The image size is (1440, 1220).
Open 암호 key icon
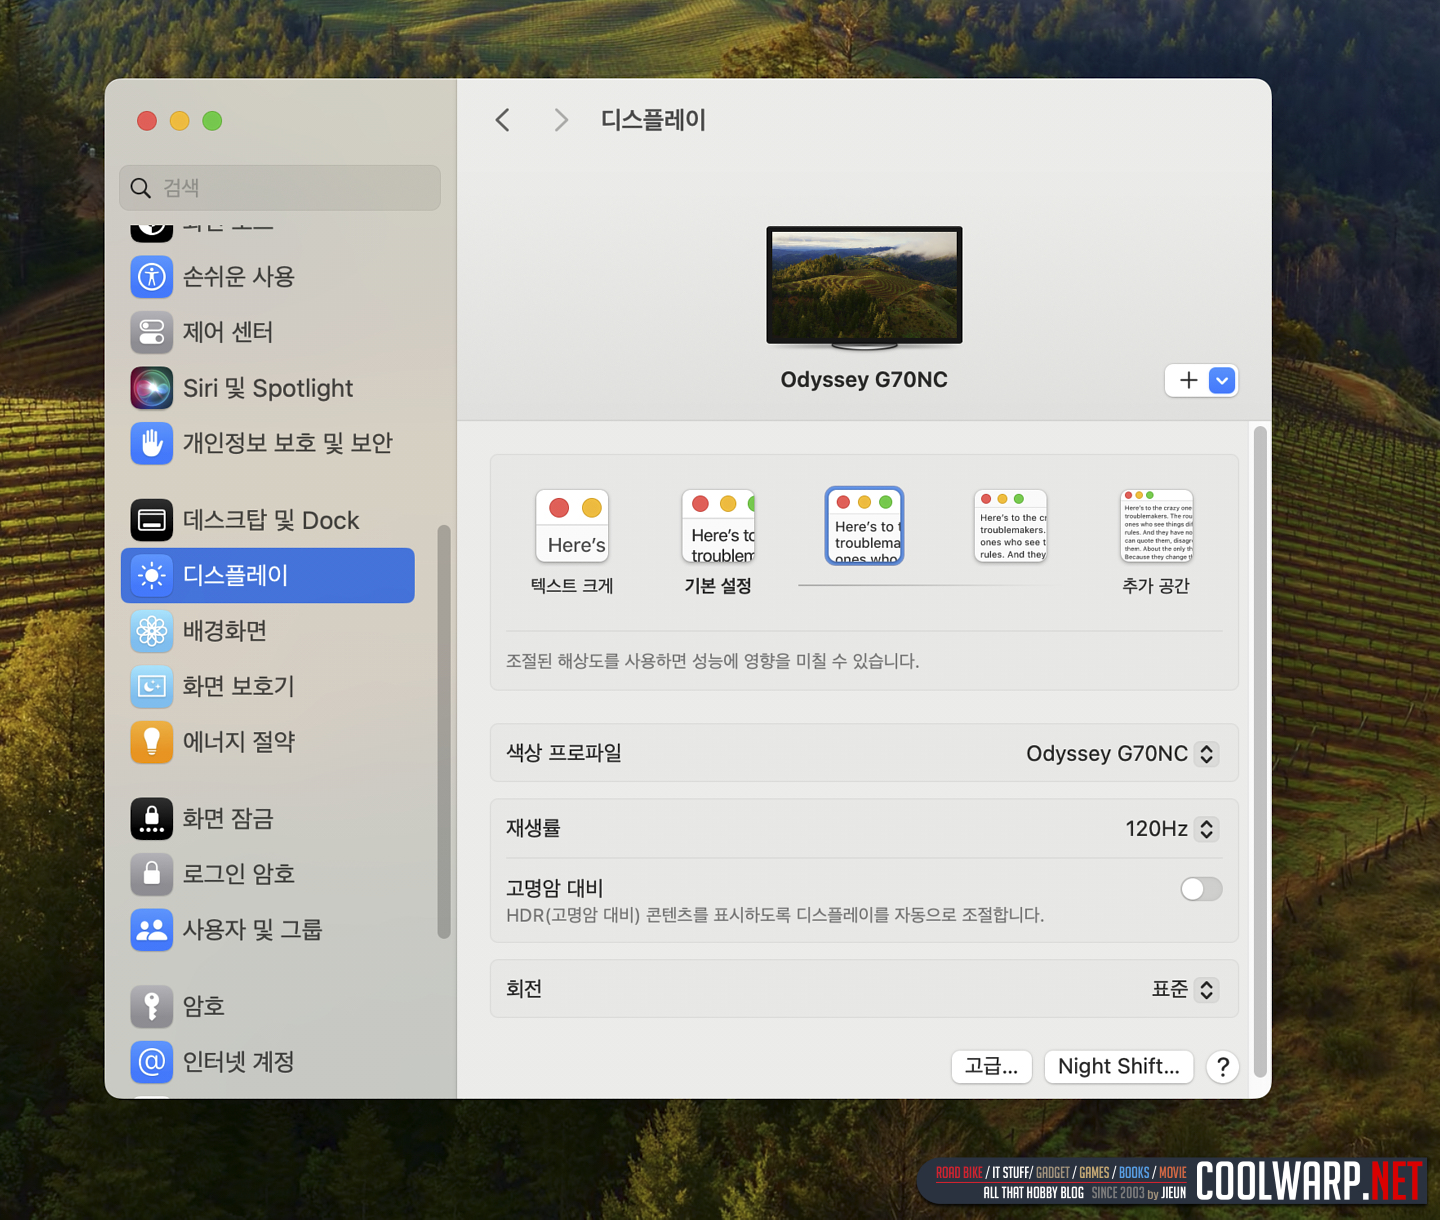click(x=152, y=1006)
